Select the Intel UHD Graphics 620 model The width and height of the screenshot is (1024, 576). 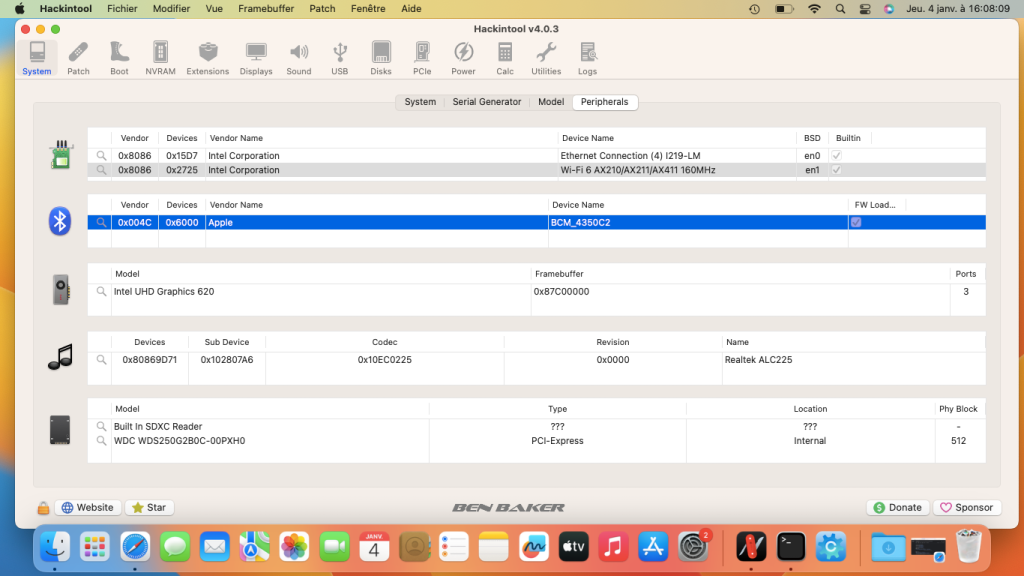coord(164,291)
